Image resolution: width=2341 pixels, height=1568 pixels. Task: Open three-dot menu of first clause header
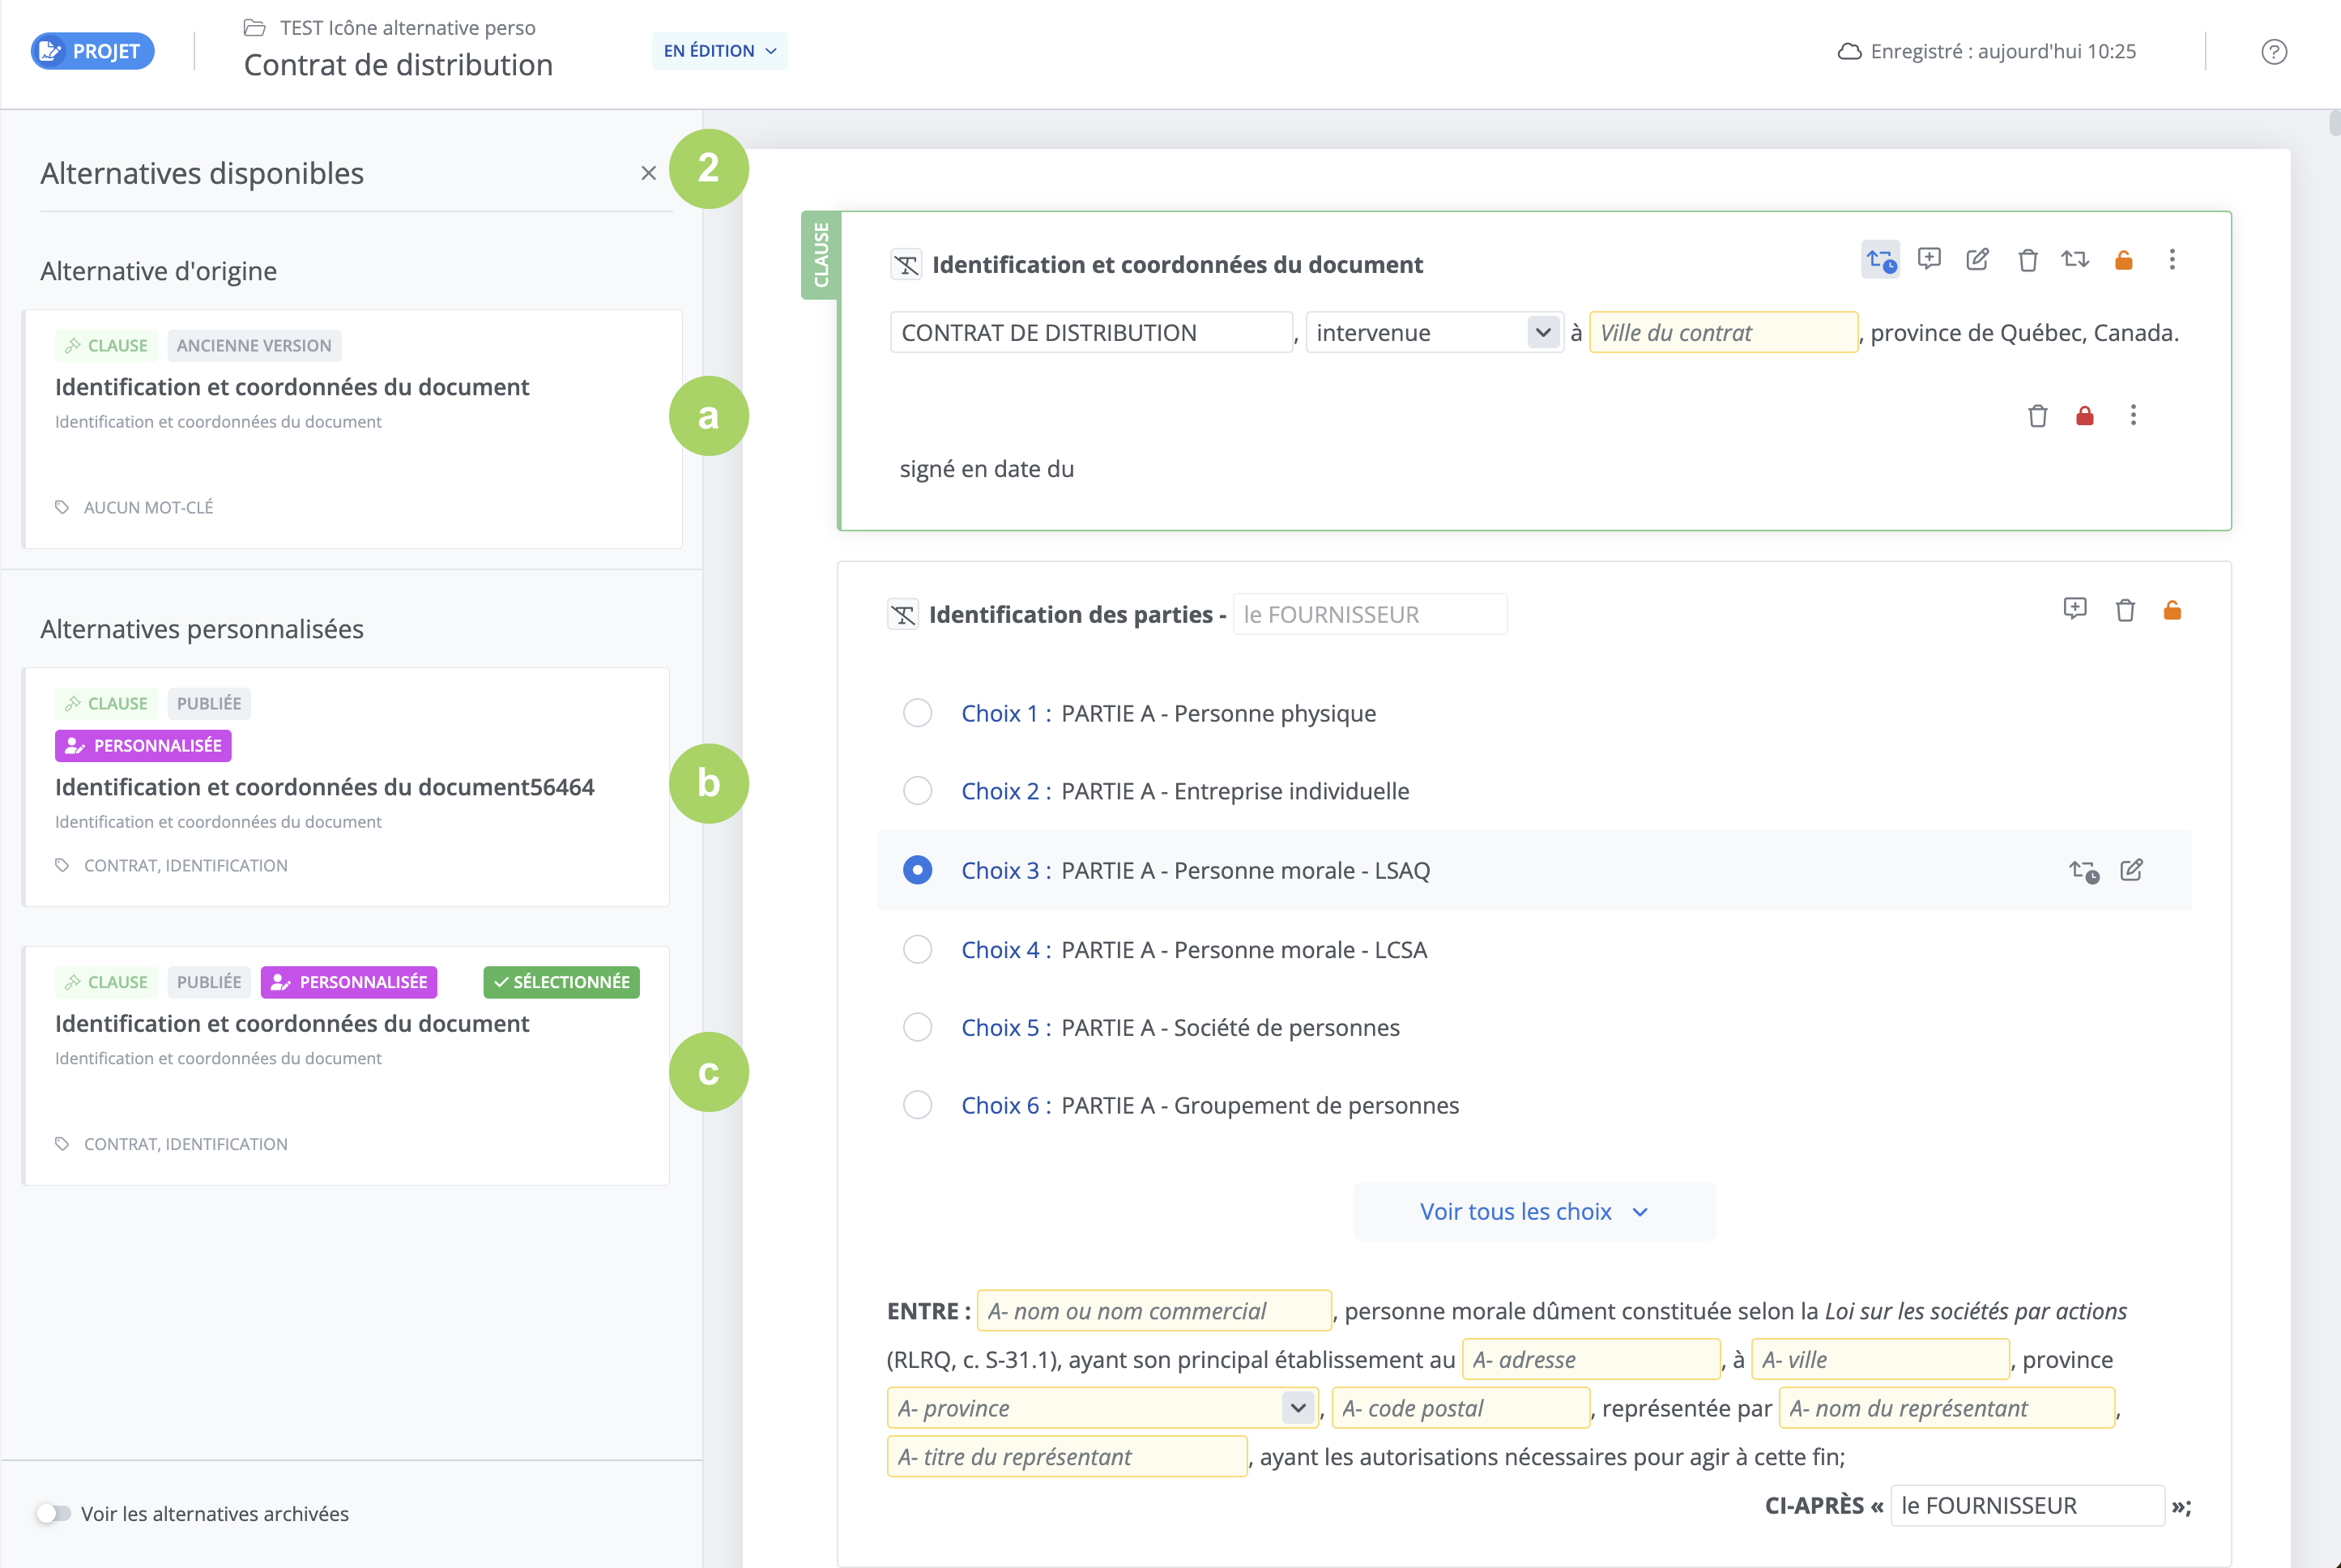2172,260
